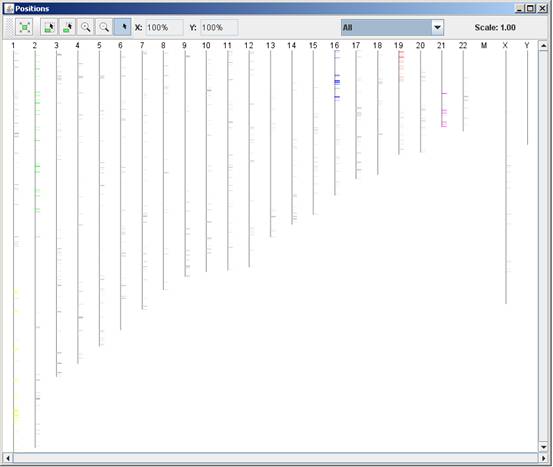Click the zoom in magnifier icon

(x=86, y=28)
